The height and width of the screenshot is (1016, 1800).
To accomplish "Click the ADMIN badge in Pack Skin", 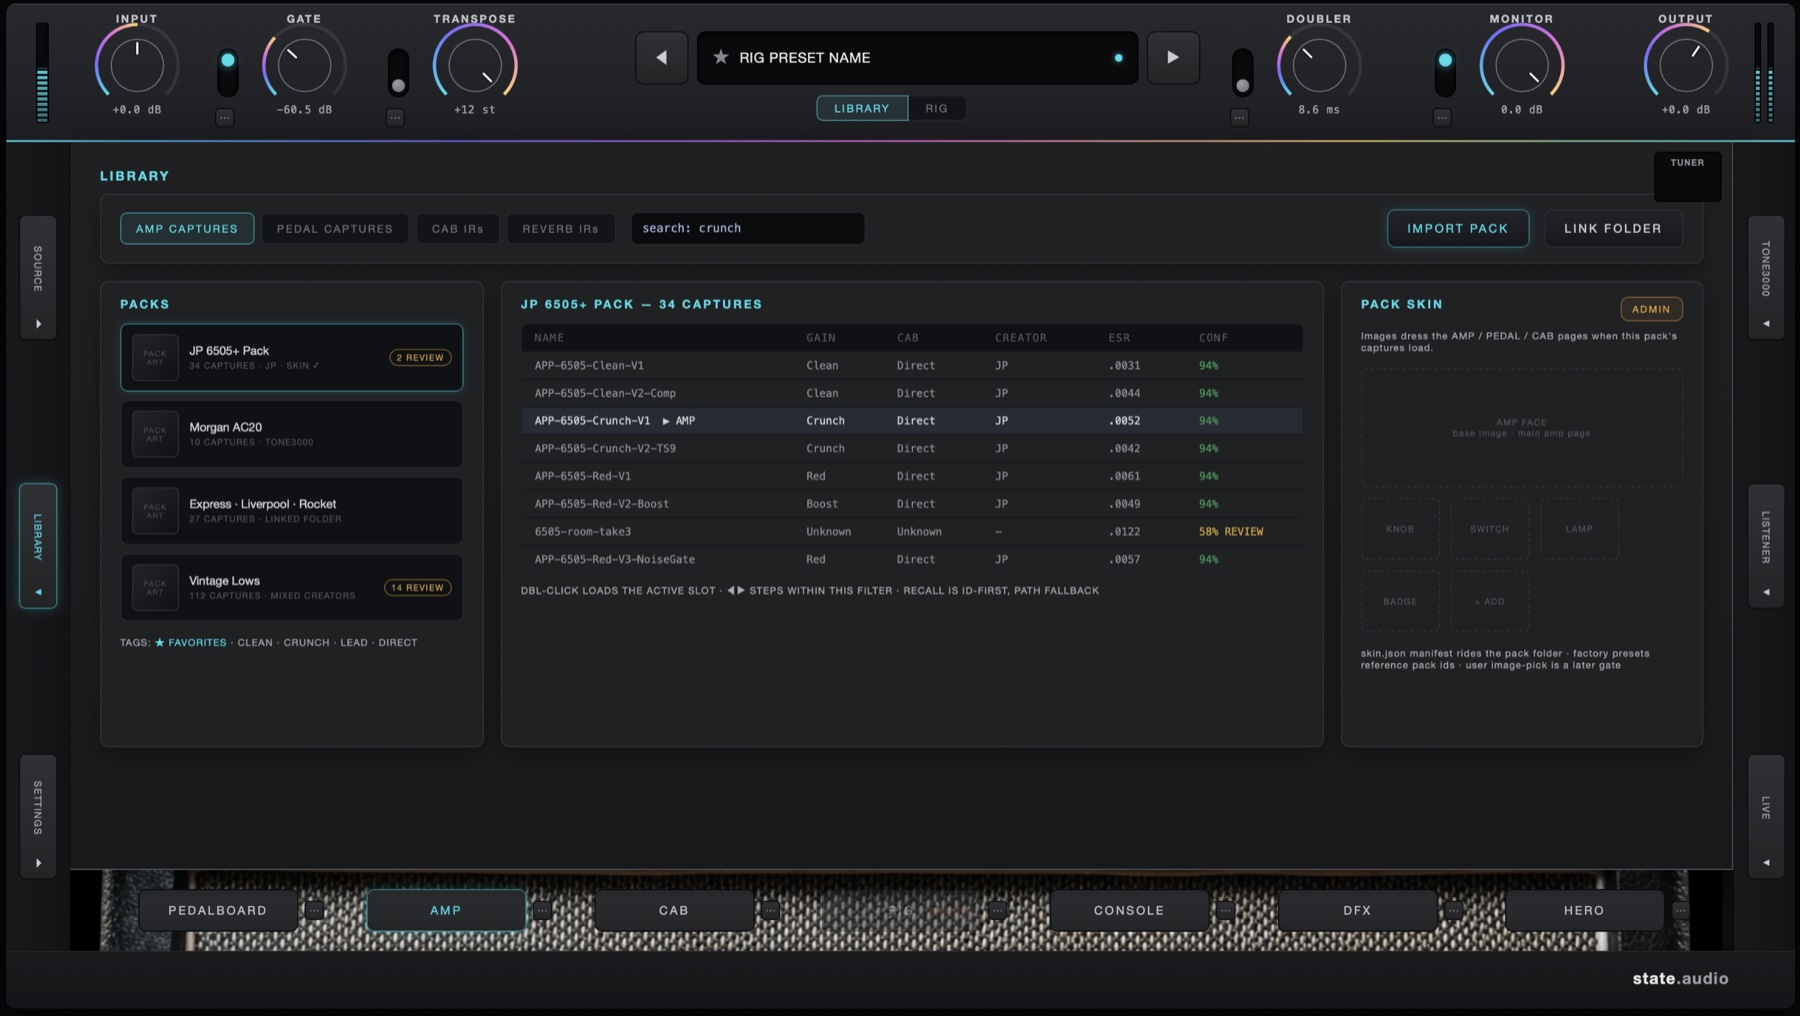I will pyautogui.click(x=1651, y=309).
